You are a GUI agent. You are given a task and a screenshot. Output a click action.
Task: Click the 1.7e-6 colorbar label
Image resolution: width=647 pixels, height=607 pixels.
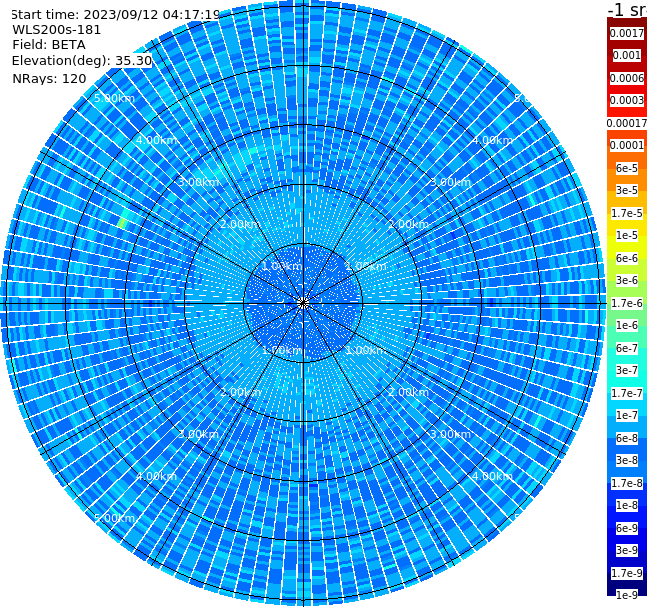627,303
